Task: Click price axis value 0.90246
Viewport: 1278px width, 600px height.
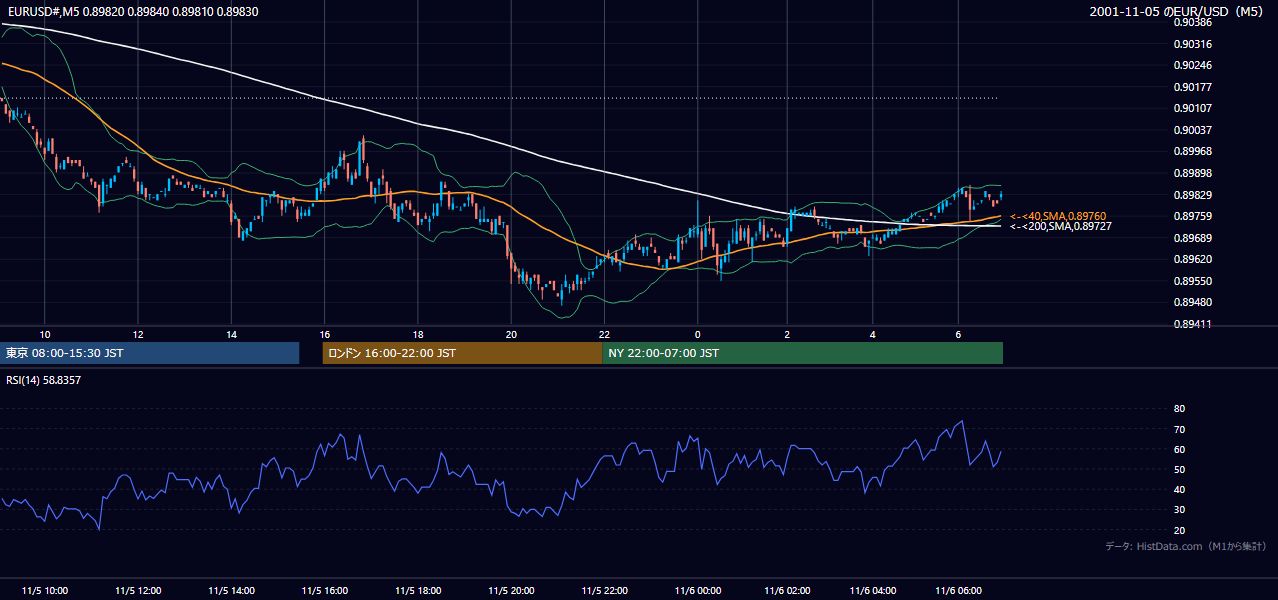Action: point(1192,66)
